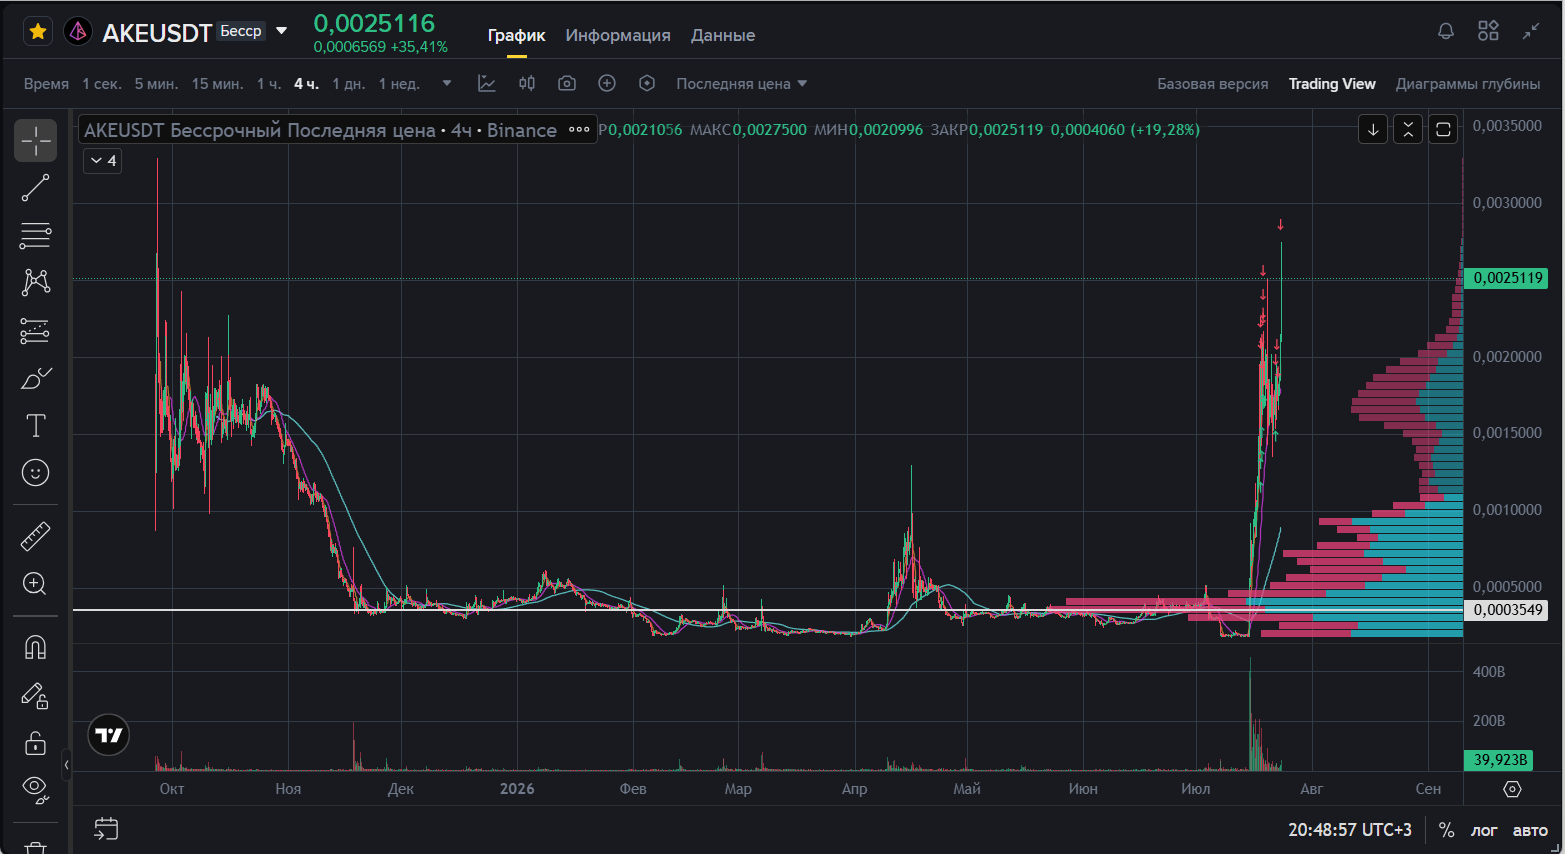Image resolution: width=1565 pixels, height=854 pixels.
Task: Click the collapse pane arrows button
Action: point(1408,129)
